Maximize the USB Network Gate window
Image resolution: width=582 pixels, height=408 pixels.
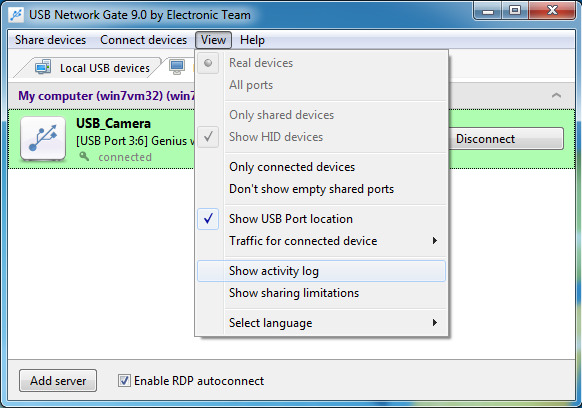pos(515,11)
